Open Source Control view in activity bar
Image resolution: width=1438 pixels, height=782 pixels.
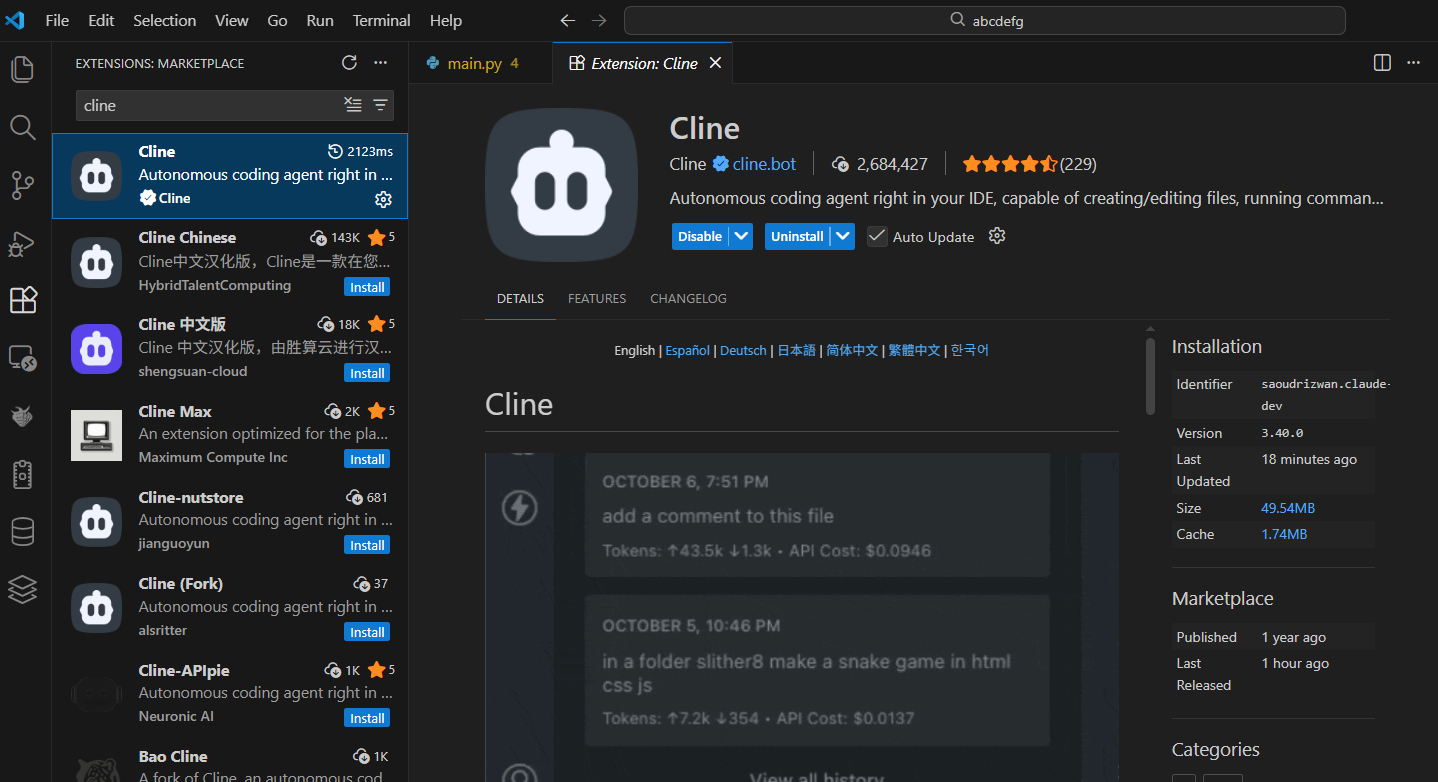22,185
